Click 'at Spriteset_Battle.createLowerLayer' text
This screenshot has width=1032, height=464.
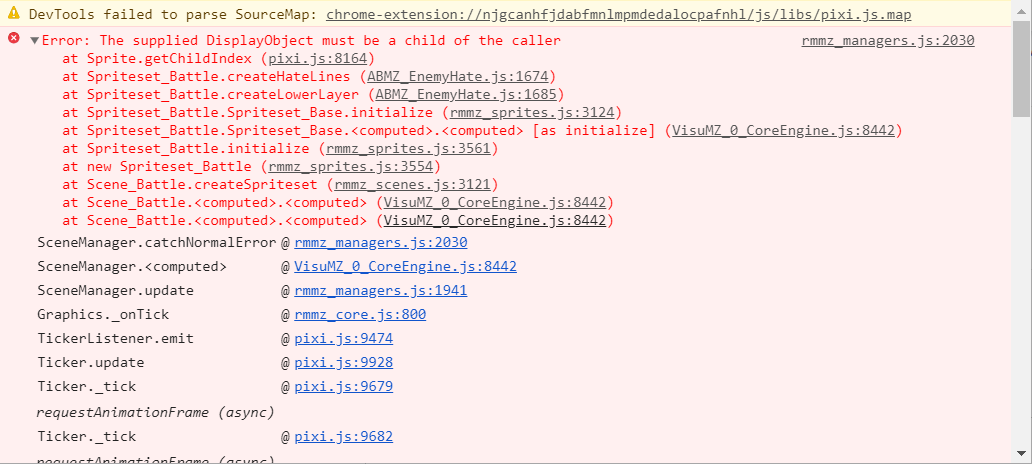[x=211, y=94]
